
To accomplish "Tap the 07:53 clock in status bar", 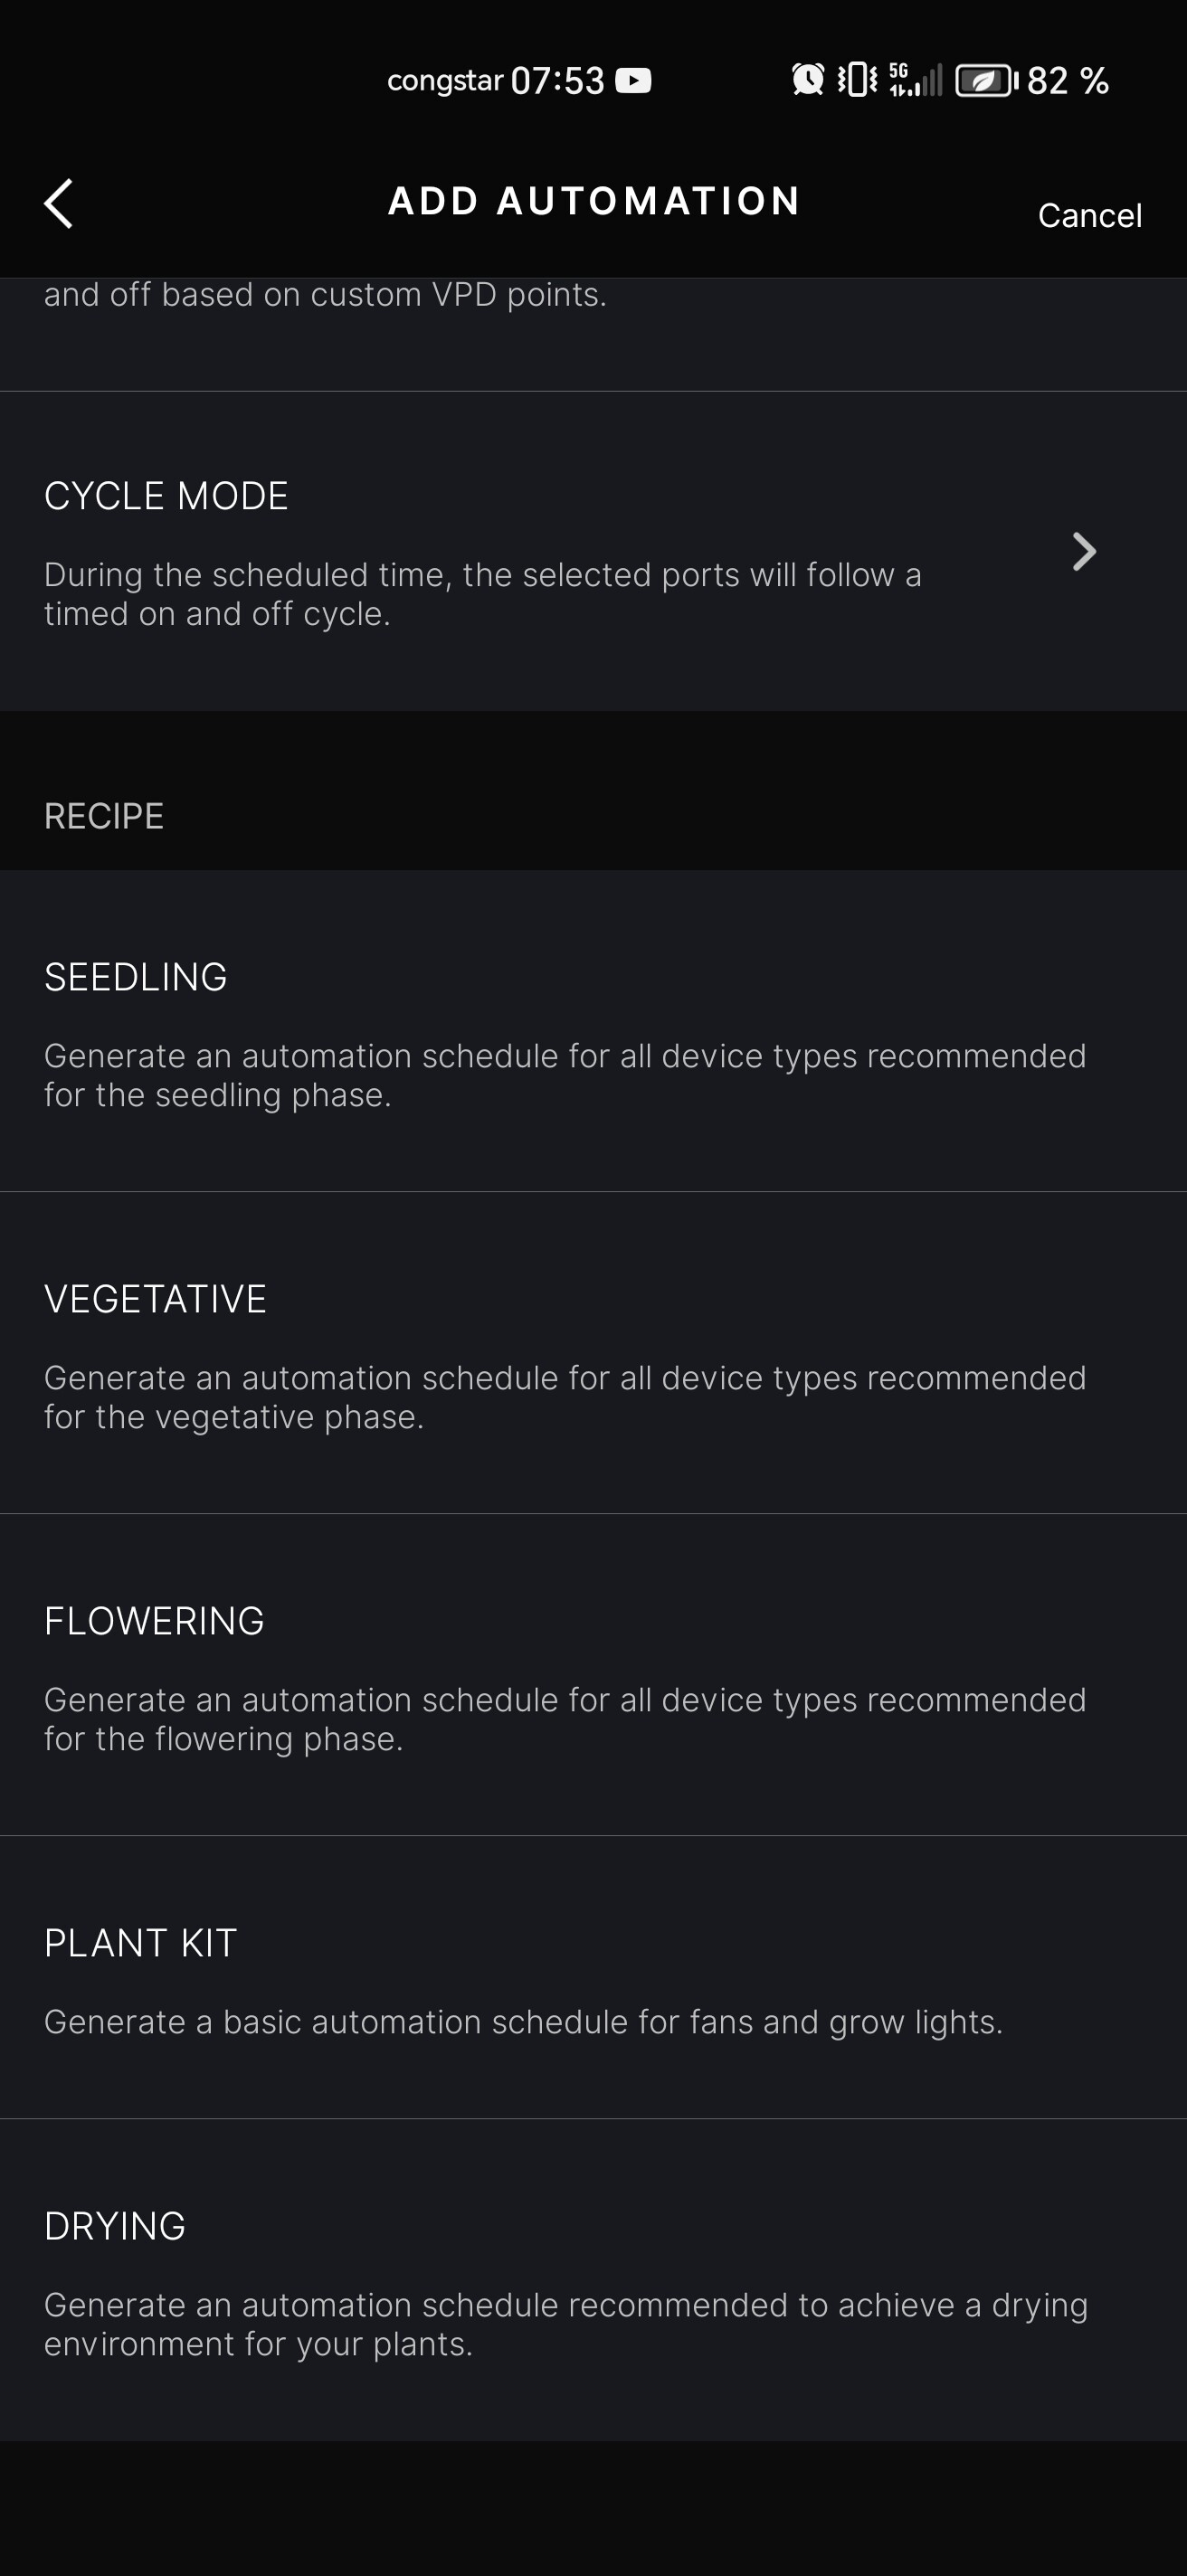I will (x=557, y=80).
